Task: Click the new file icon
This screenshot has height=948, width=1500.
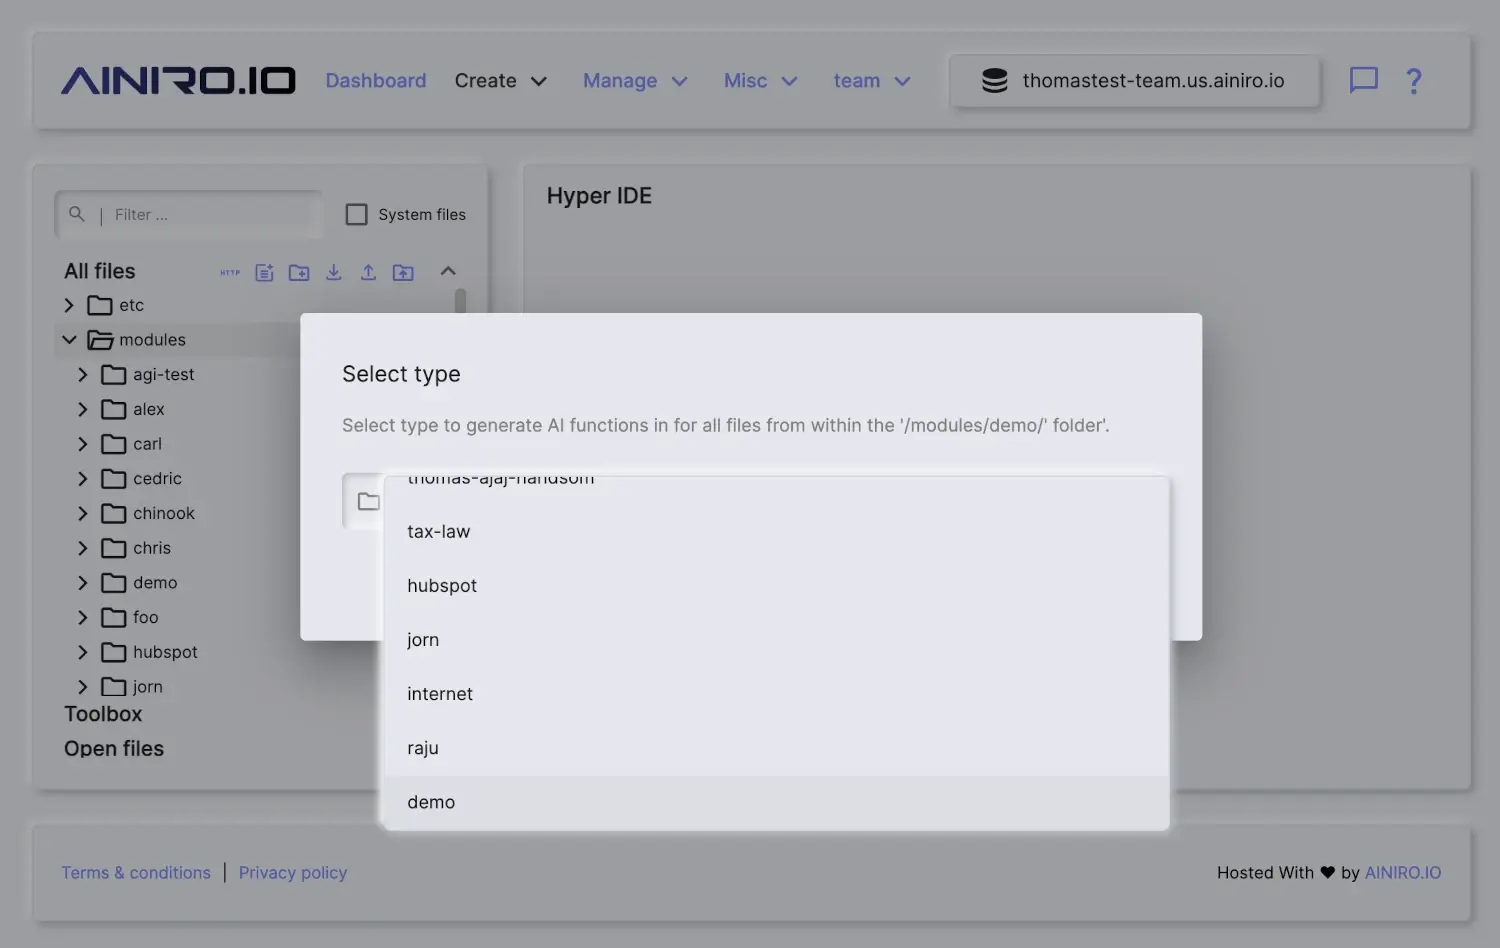Action: click(264, 272)
